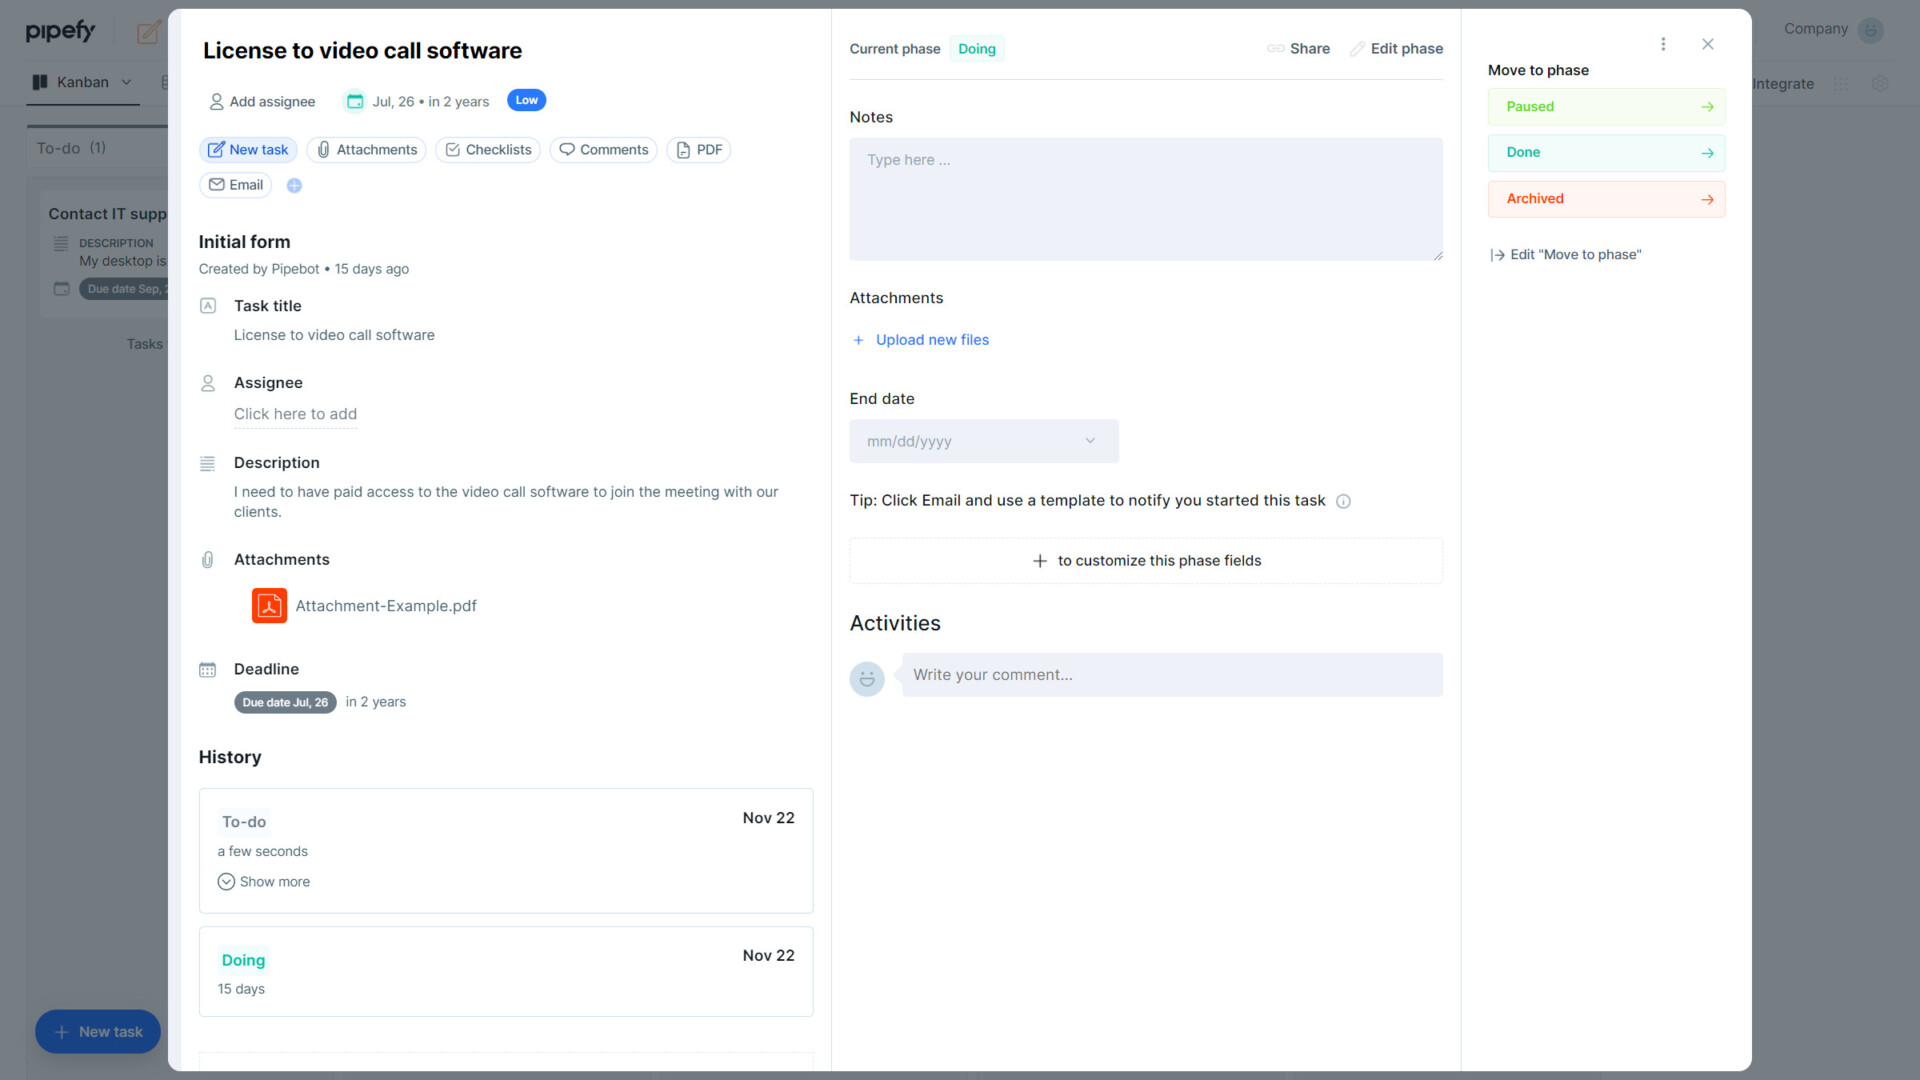Expand 'Show more' in To-do history
Image resolution: width=1920 pixels, height=1080 pixels.
(264, 881)
